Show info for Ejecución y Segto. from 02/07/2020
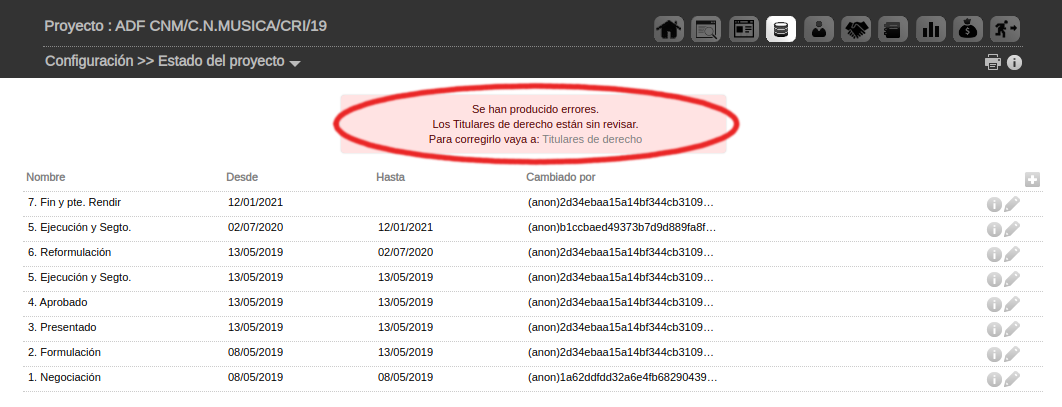Viewport: 1062px width, 407px height. [994, 230]
